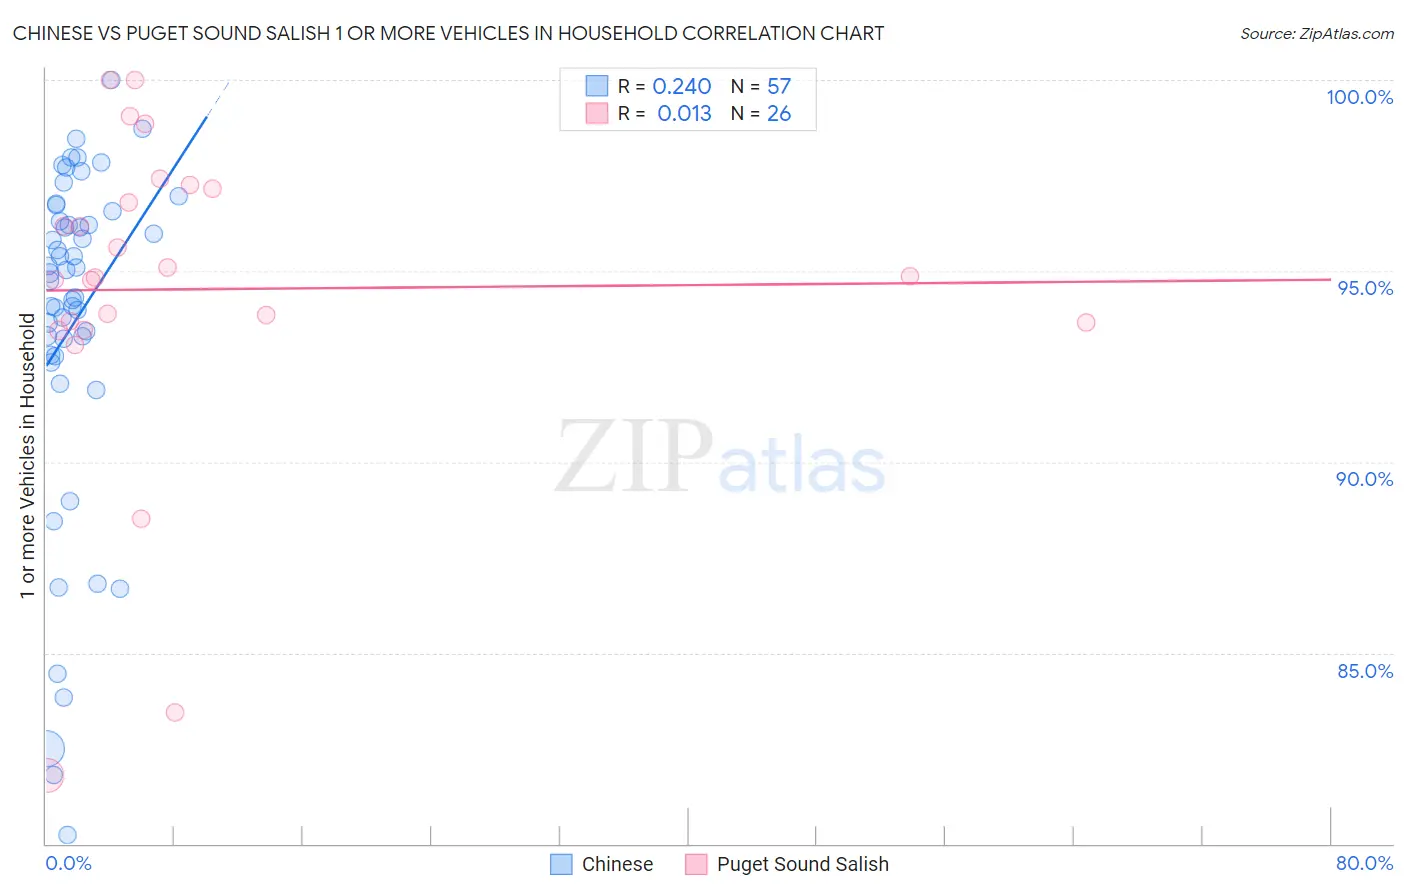Click the pink swatch beside R = 0.013
This screenshot has width=1406, height=892.
point(596,113)
